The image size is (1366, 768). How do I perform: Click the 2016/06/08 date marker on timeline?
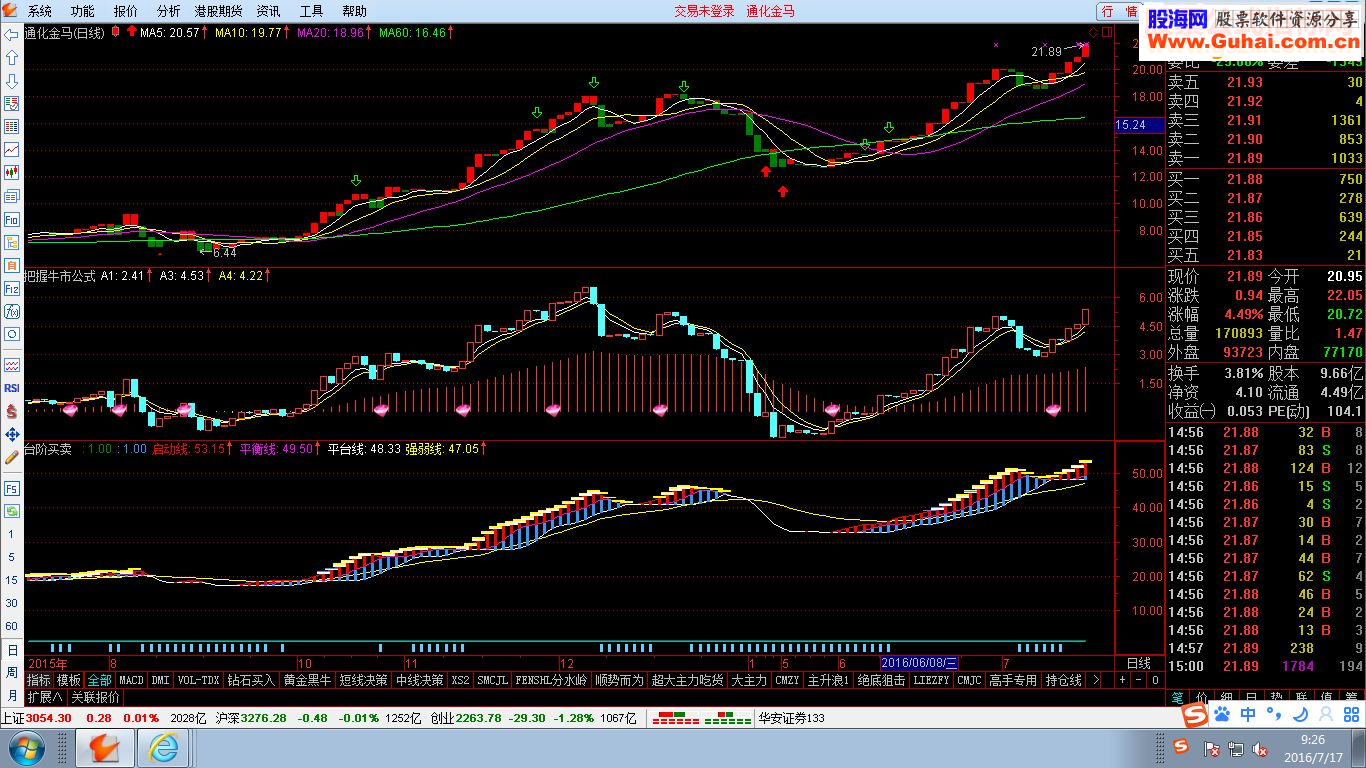(919, 663)
